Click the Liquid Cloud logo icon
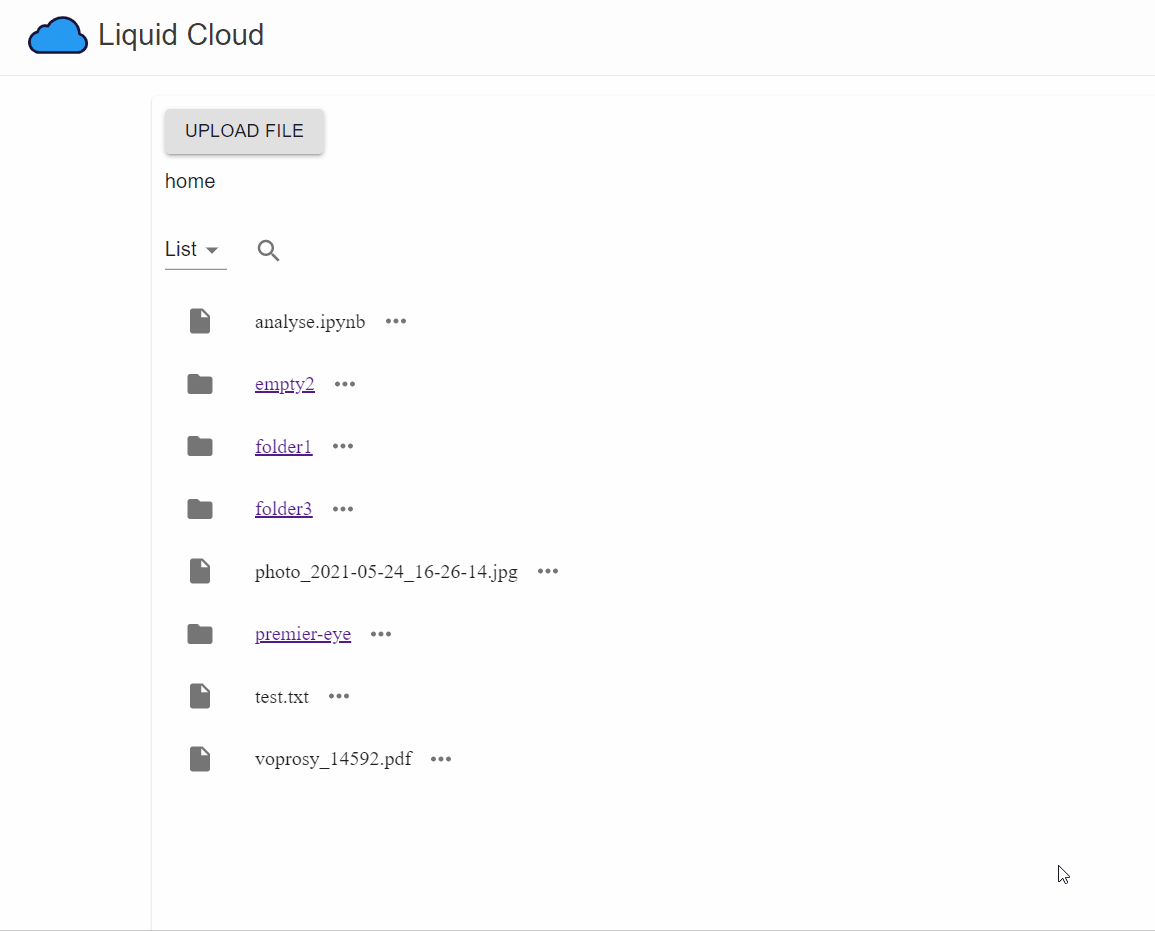1155x931 pixels. point(58,36)
